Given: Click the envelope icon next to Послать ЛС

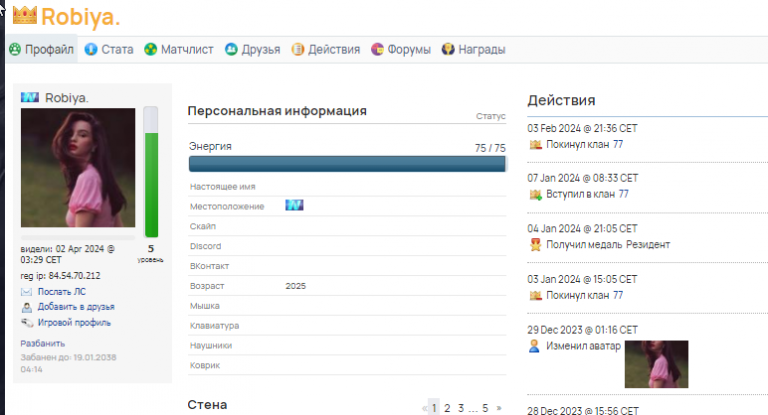Looking at the screenshot, I should tap(26, 292).
